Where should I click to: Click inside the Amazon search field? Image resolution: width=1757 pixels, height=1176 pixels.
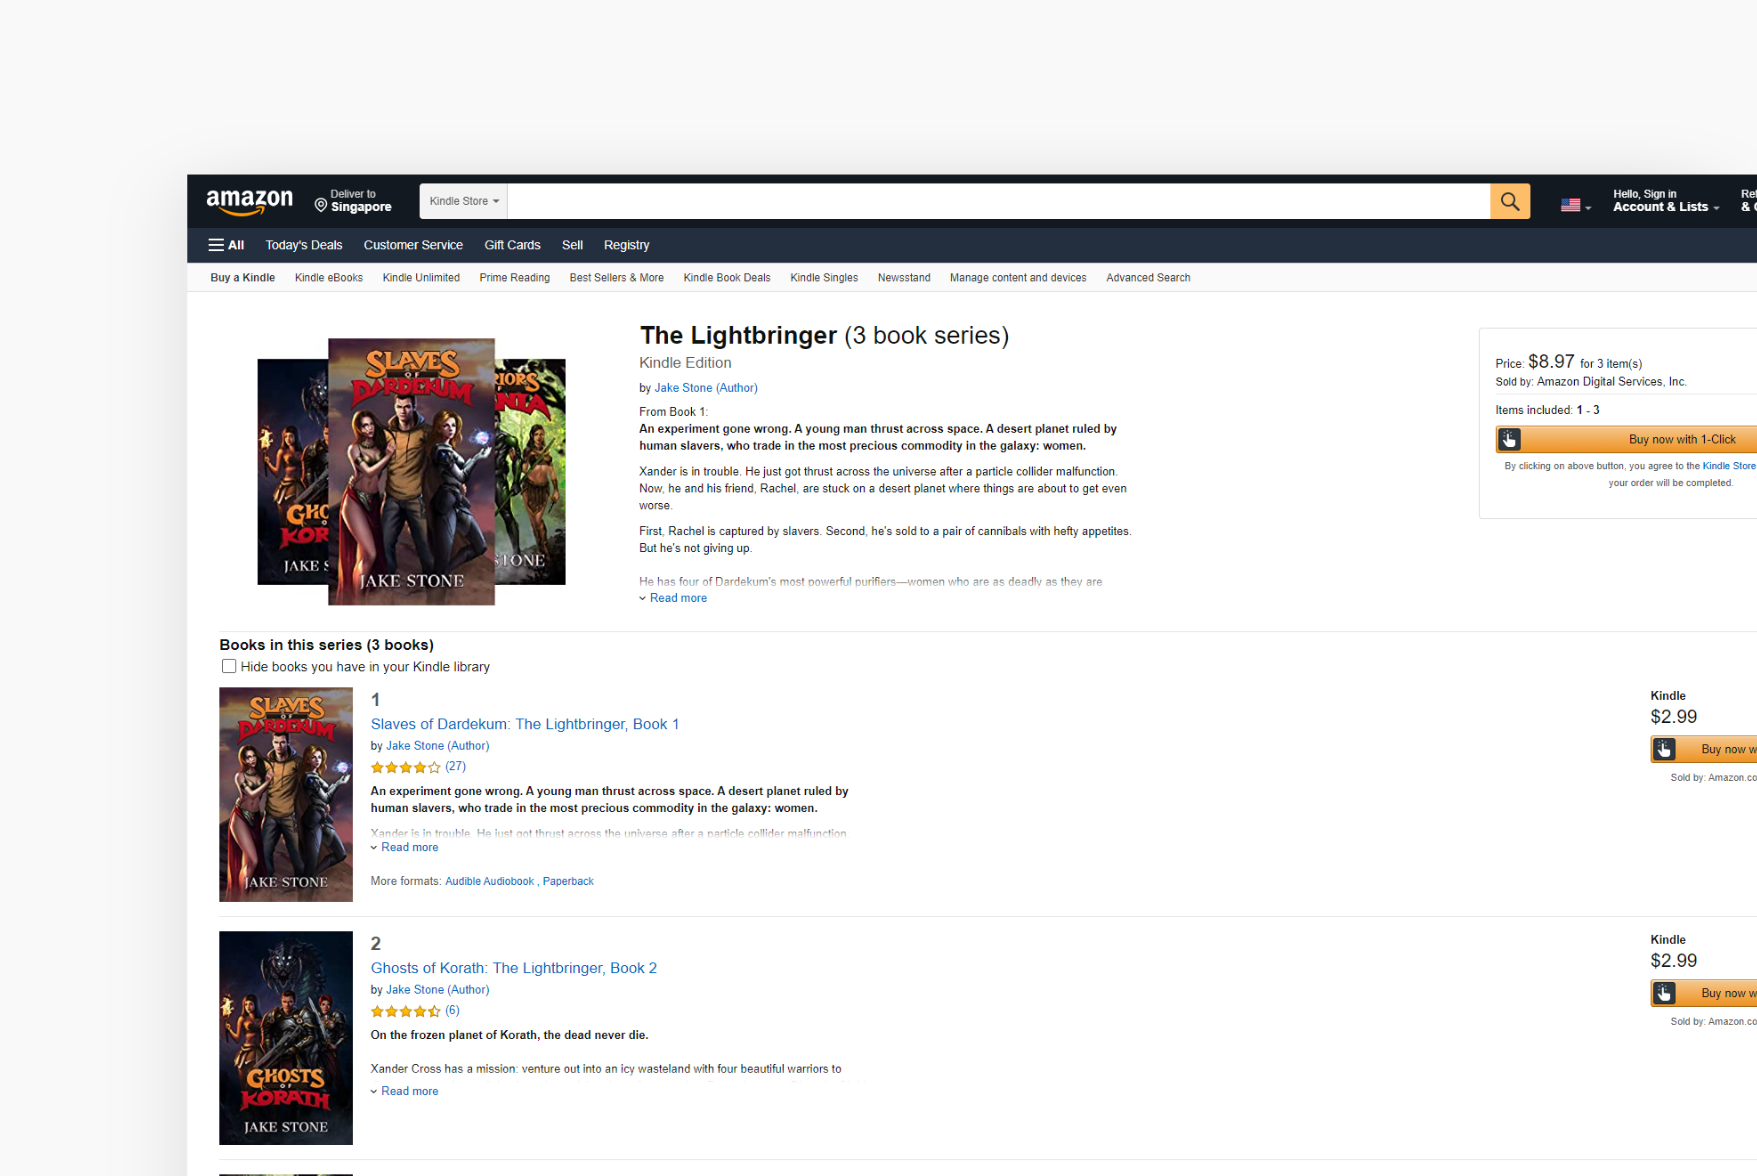[998, 201]
